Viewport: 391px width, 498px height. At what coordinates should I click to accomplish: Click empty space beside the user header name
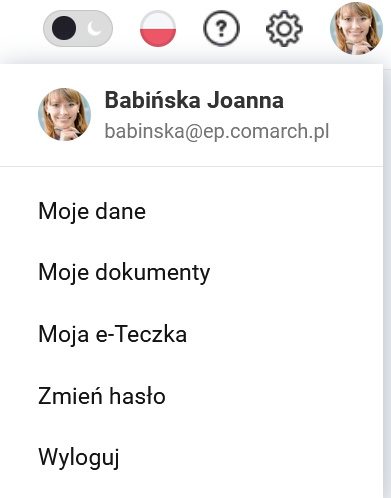tap(333, 100)
